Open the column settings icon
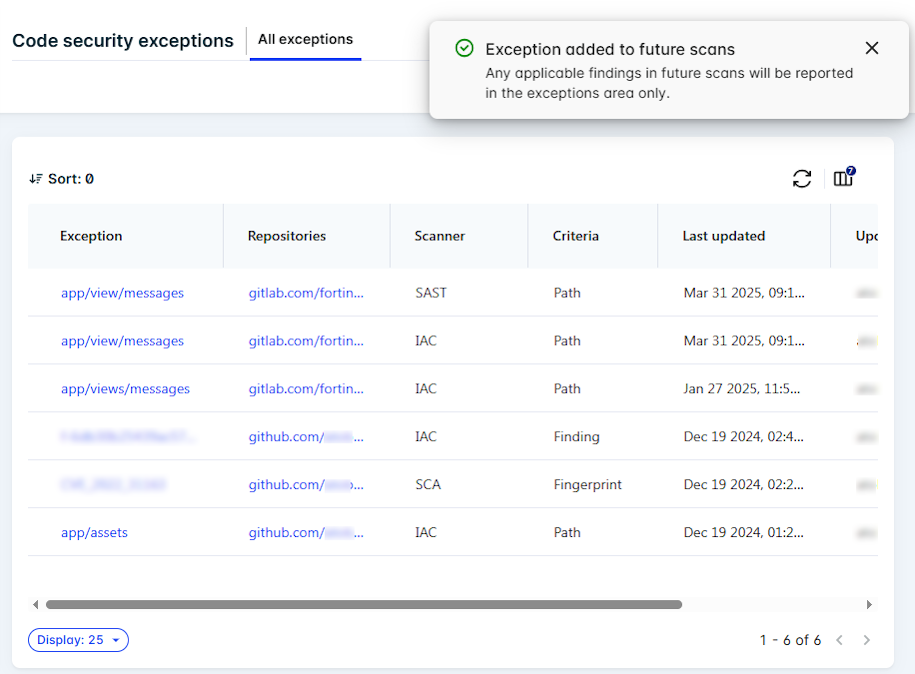The width and height of the screenshot is (915, 674). (x=843, y=179)
